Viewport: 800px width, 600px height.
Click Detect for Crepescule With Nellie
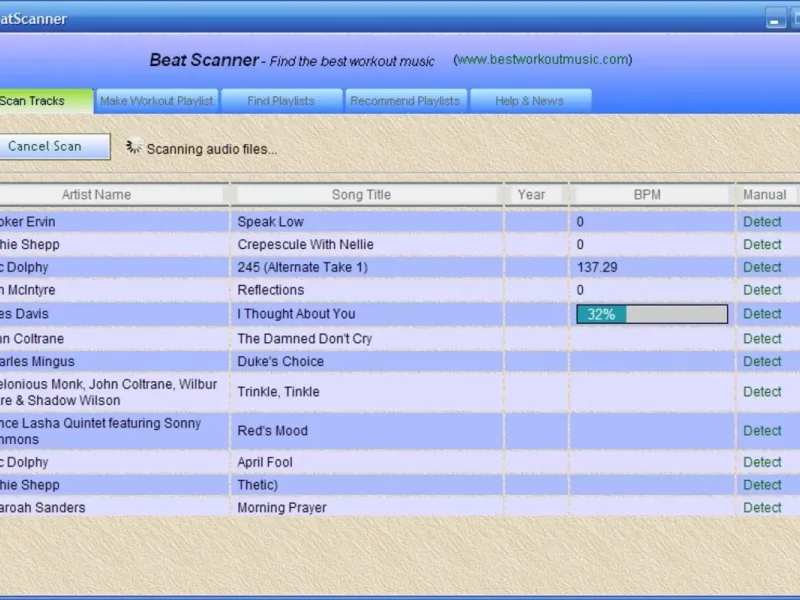[x=762, y=245]
